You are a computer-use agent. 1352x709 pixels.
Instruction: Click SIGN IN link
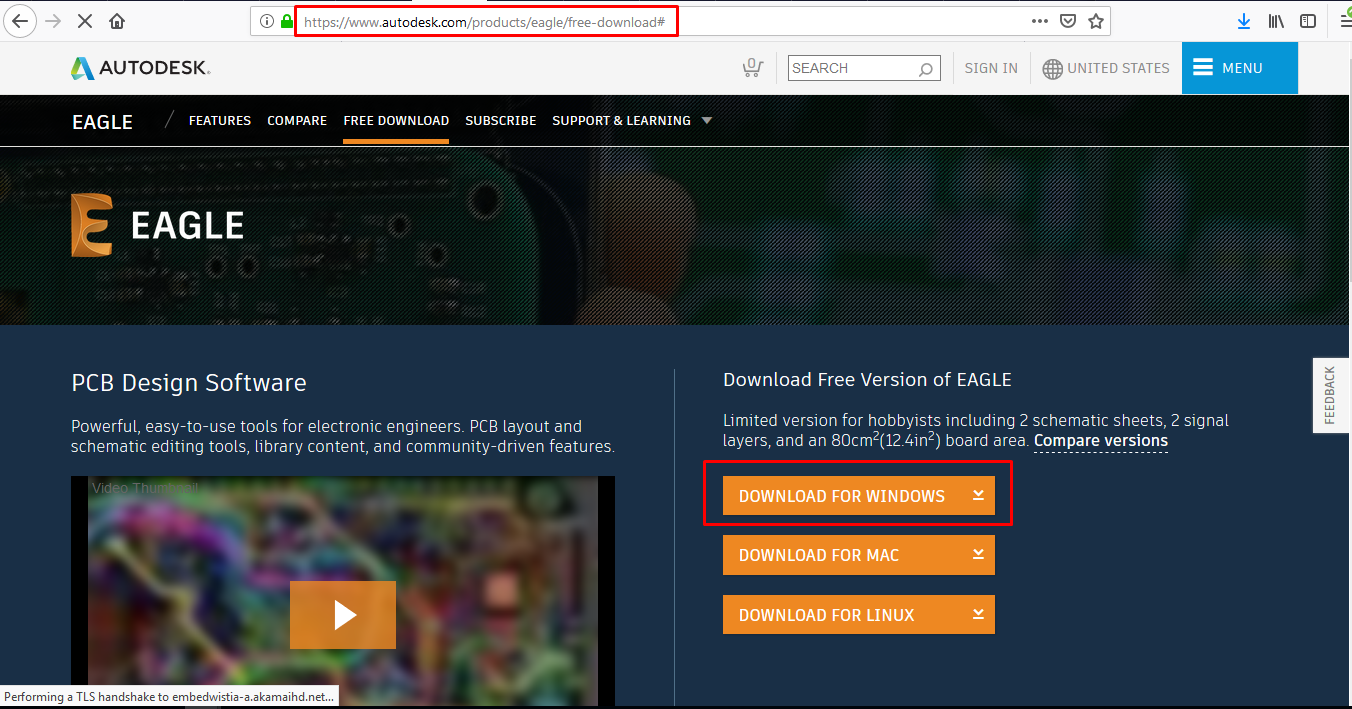(x=991, y=68)
